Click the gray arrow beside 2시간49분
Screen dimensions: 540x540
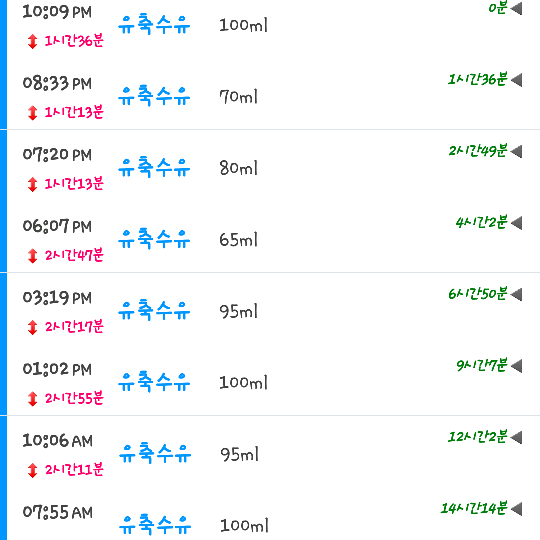pyautogui.click(x=516, y=152)
